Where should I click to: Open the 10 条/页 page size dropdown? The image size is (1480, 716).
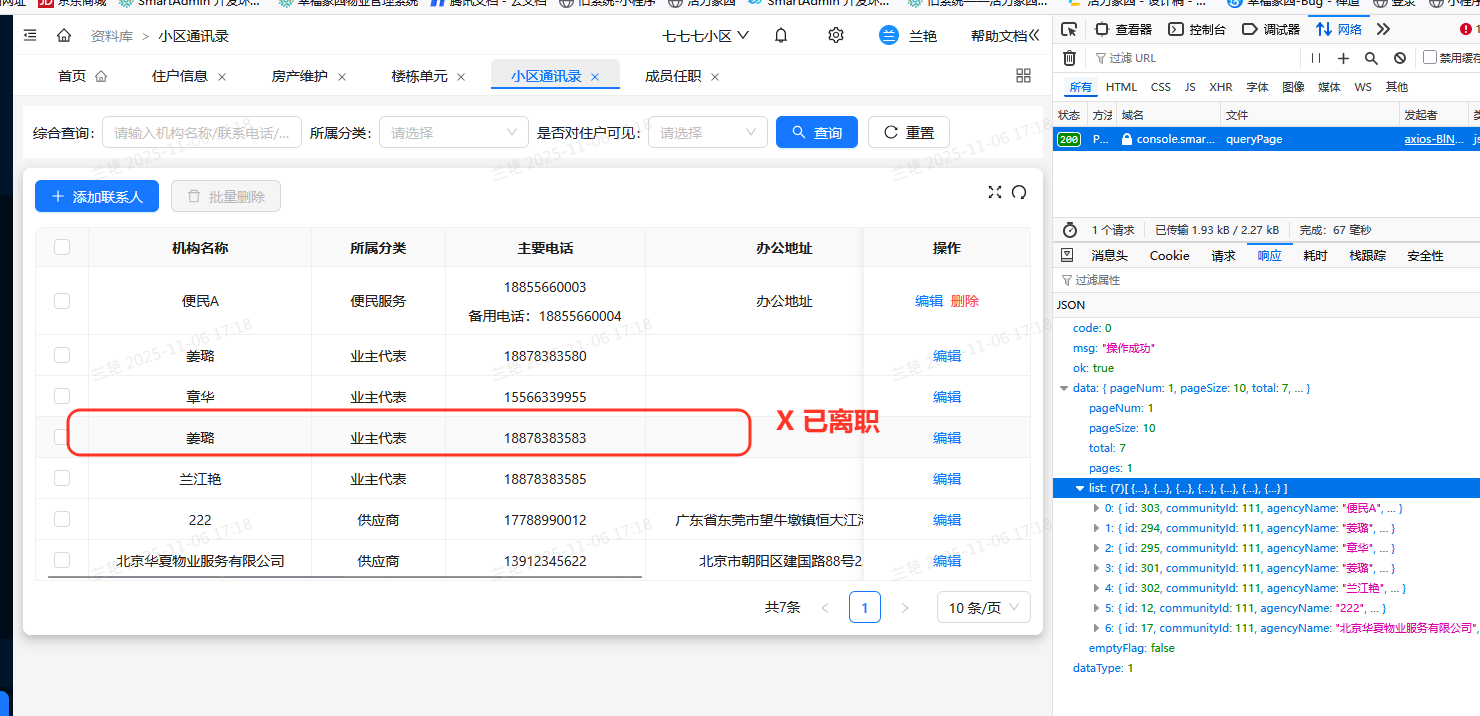point(983,607)
